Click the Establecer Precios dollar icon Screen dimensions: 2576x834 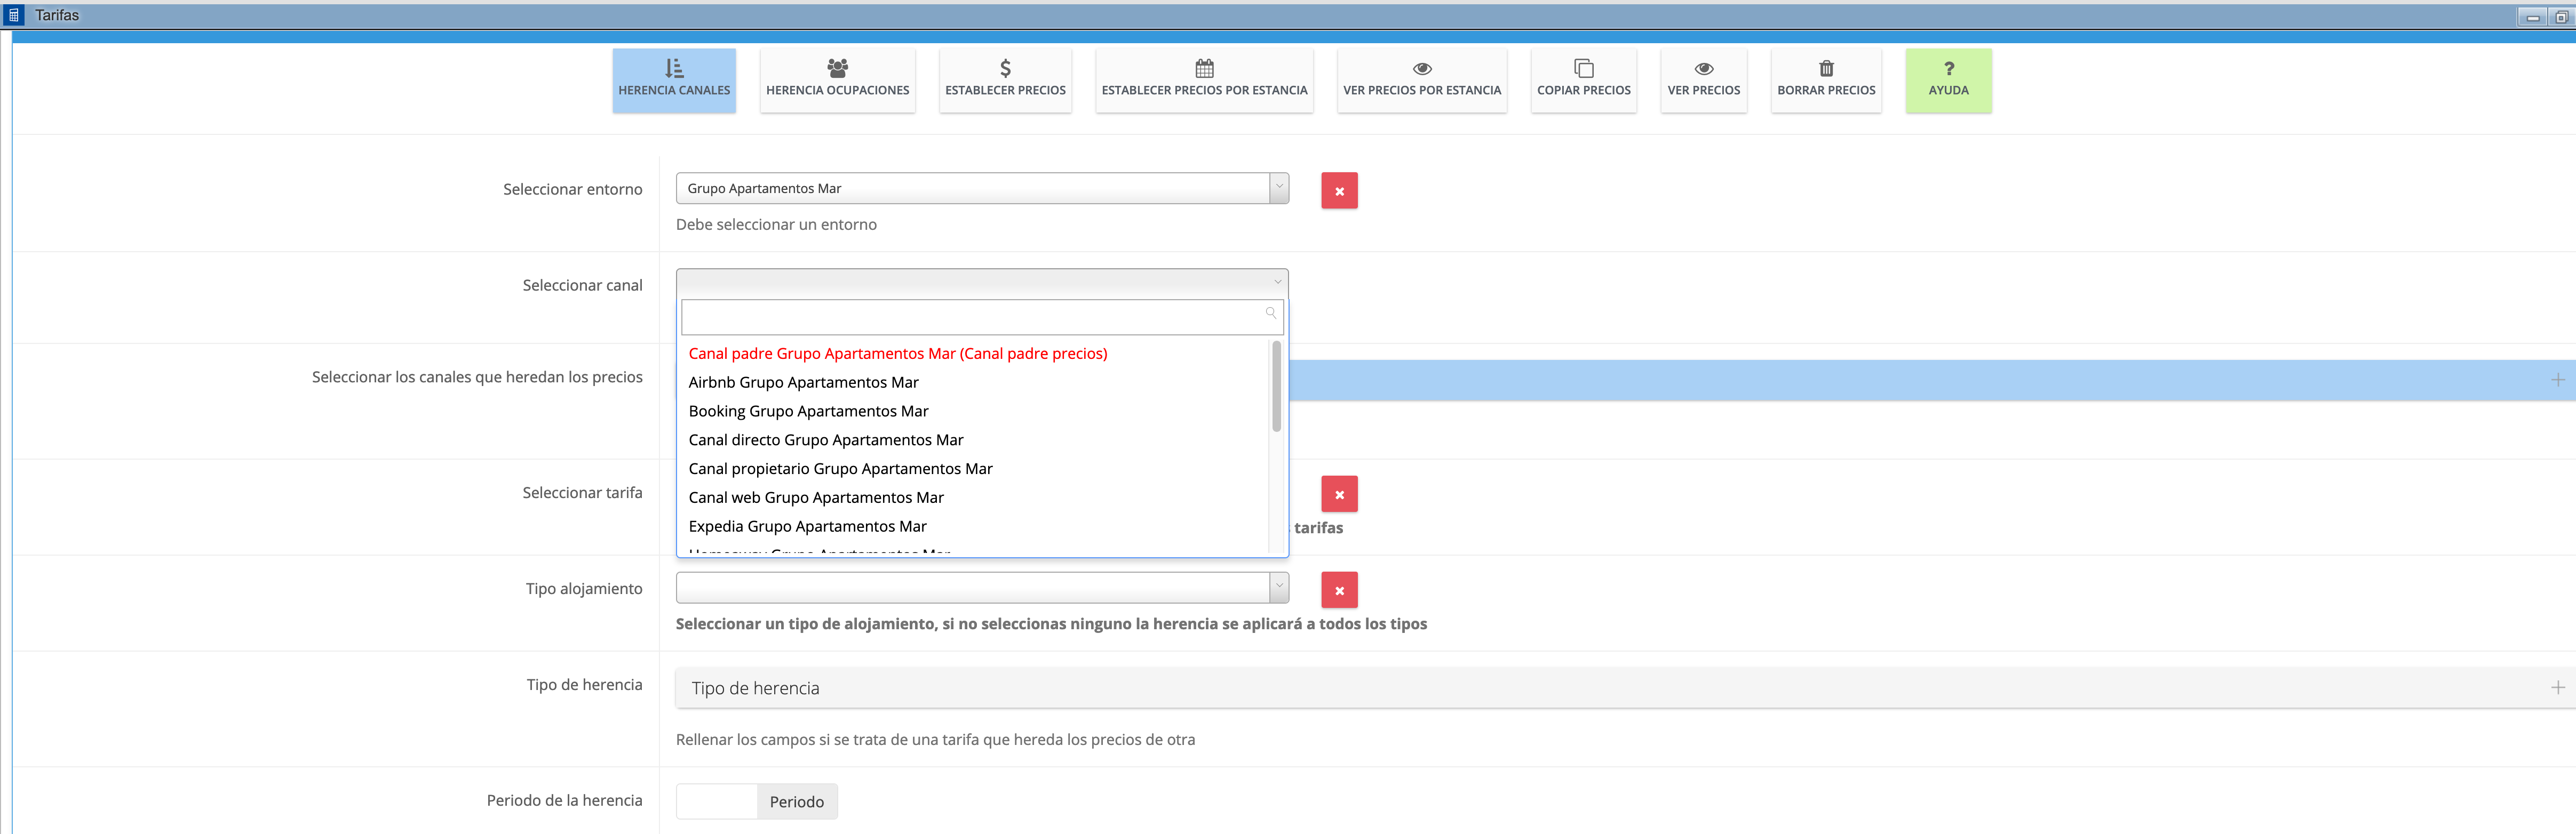pos(1005,68)
